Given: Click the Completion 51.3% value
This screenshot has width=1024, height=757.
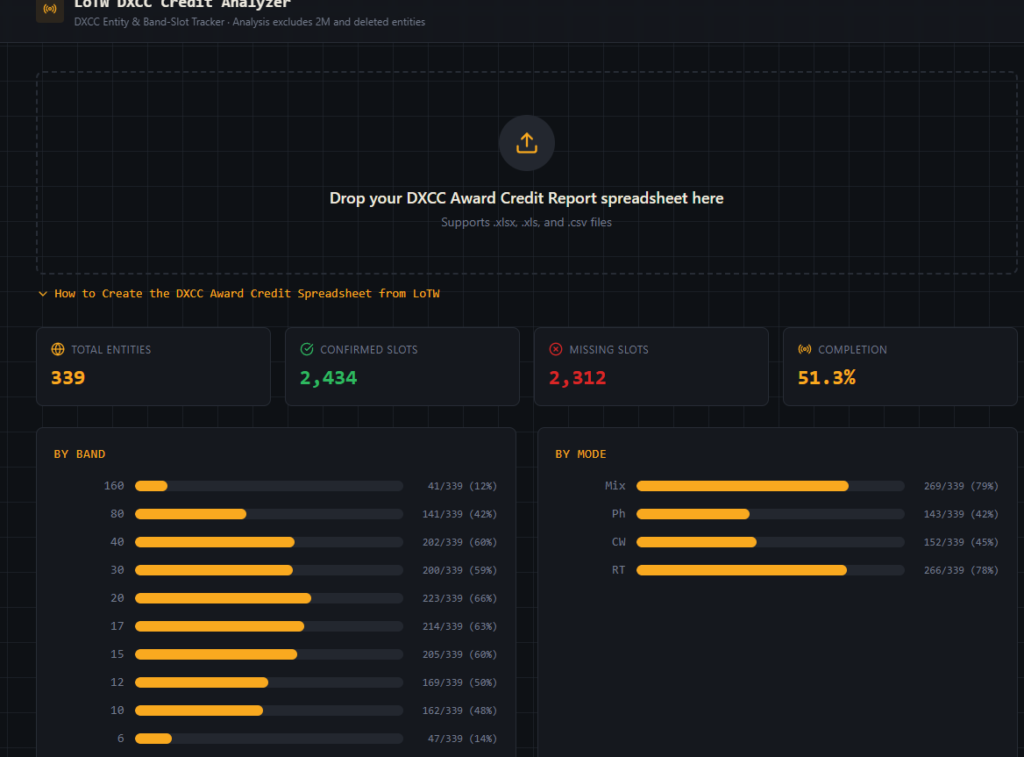Looking at the screenshot, I should point(826,378).
